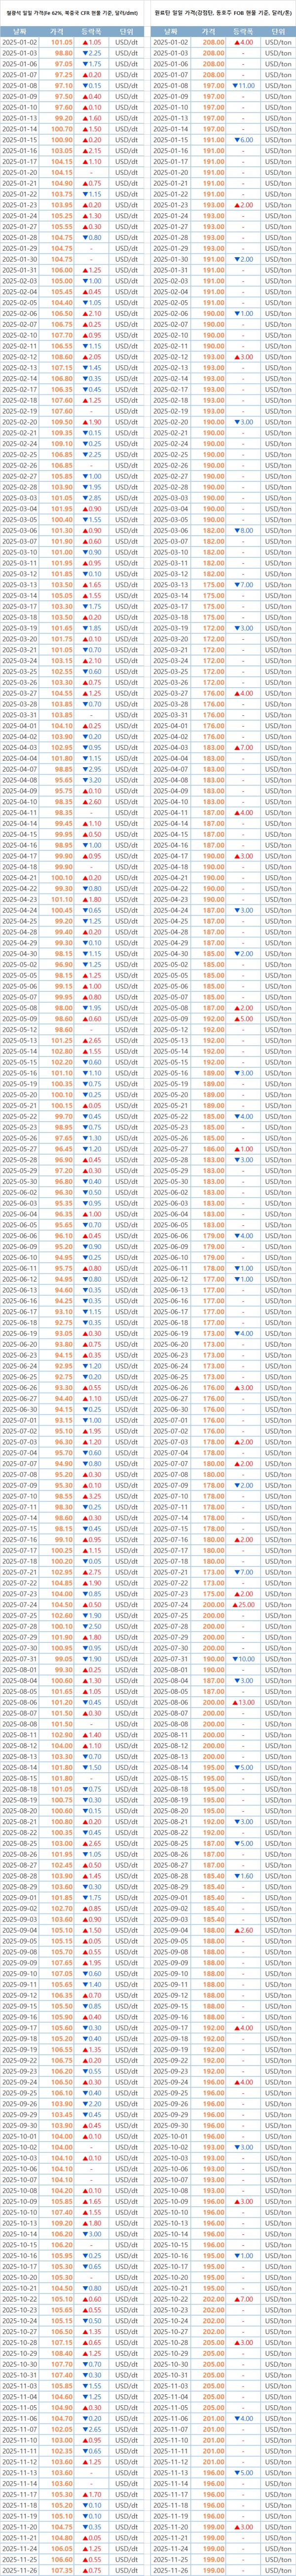Click the ▲4.00 up arrow for coking coal on 2025-01-02
The image size is (296, 2576).
[243, 43]
